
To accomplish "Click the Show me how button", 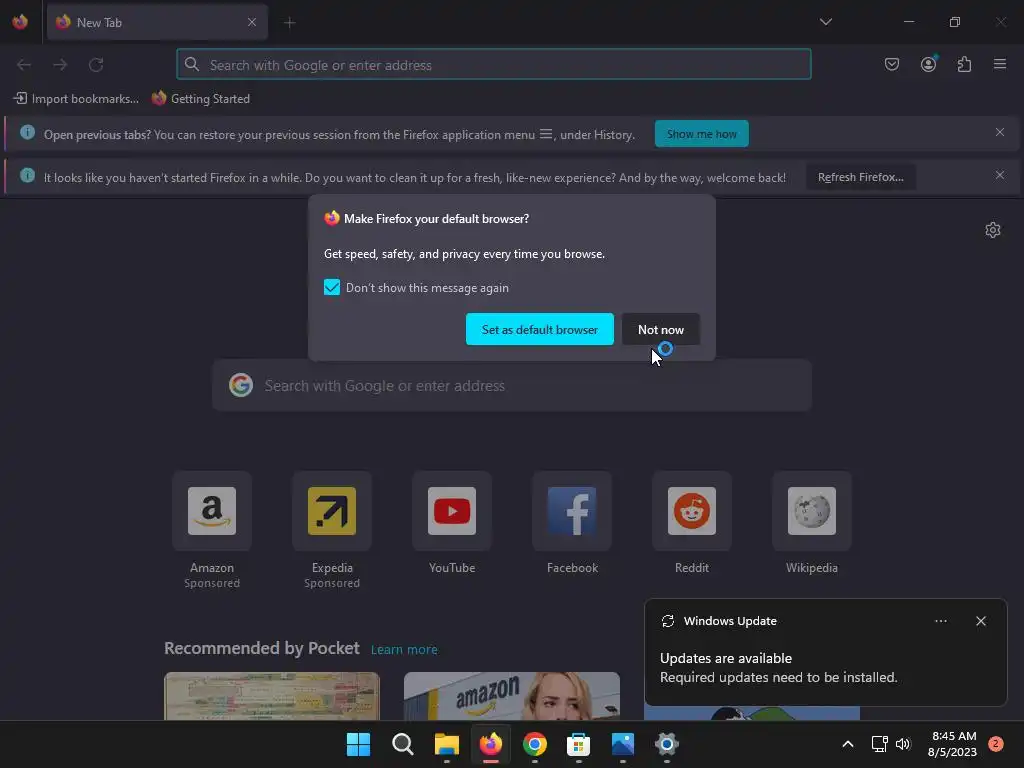I will [701, 134].
